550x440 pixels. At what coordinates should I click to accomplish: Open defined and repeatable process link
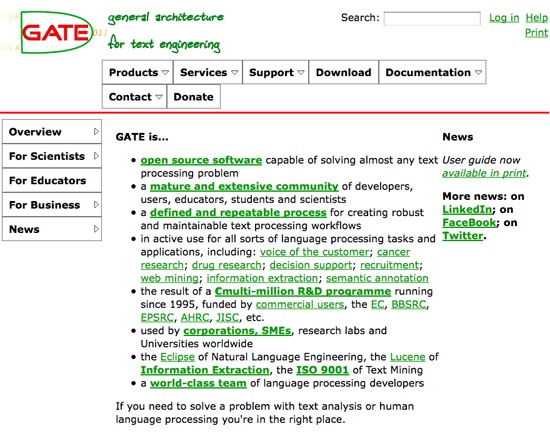tap(238, 213)
